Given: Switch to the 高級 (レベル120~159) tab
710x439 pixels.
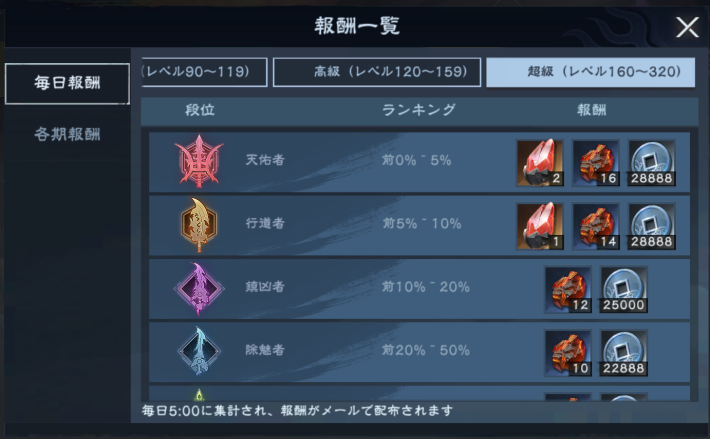Looking at the screenshot, I should pos(377,72).
